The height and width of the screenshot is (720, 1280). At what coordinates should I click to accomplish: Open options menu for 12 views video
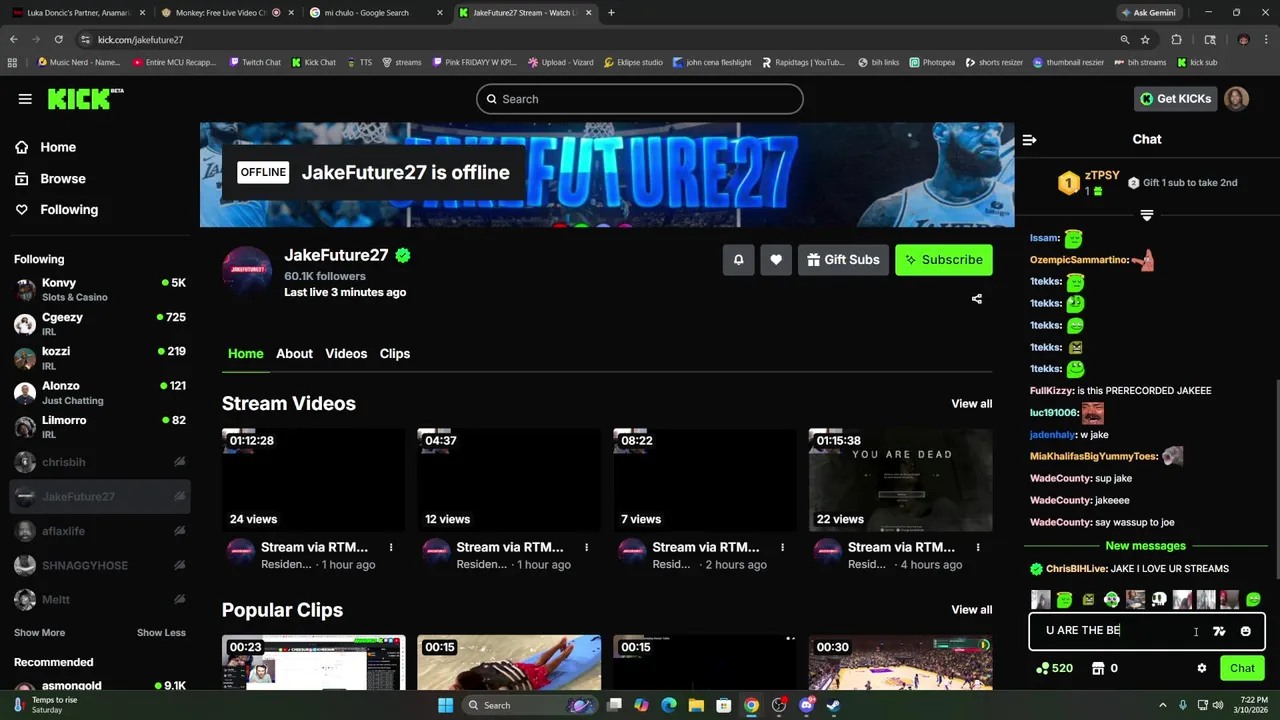pyautogui.click(x=587, y=547)
